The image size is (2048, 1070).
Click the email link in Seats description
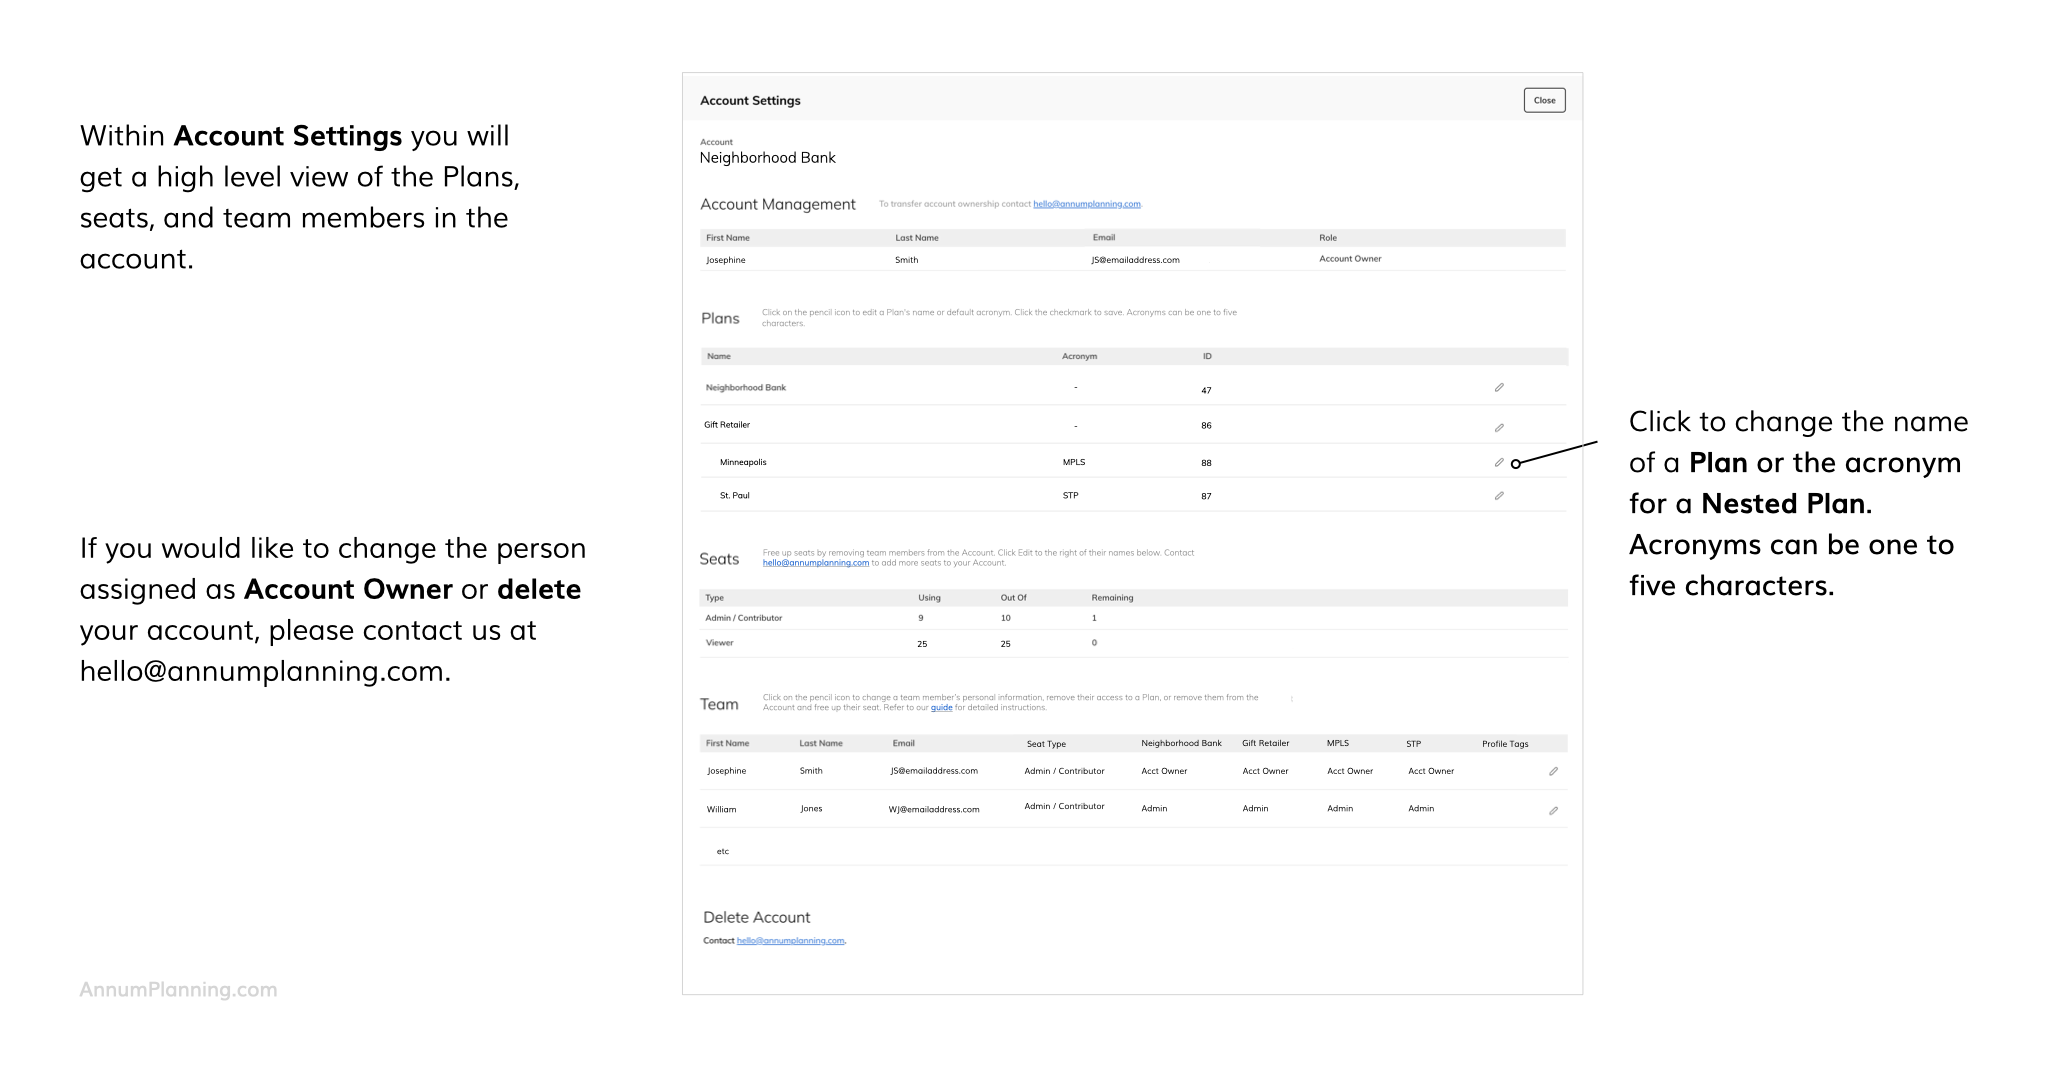pyautogui.click(x=815, y=563)
